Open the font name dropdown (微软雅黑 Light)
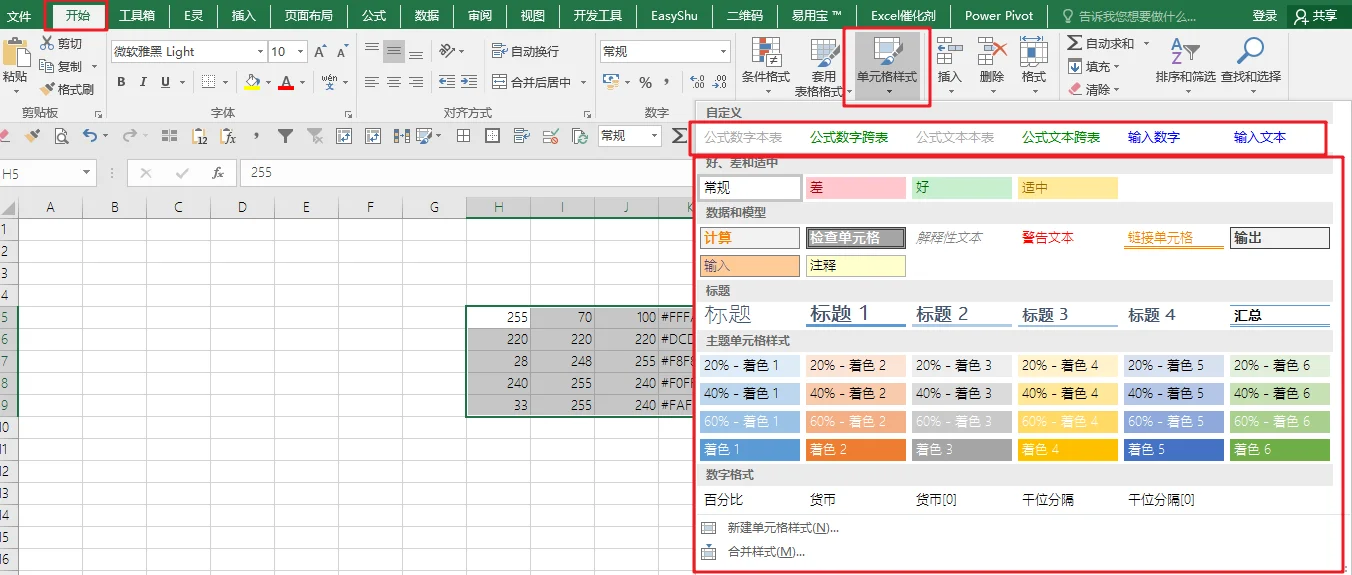 [260, 52]
